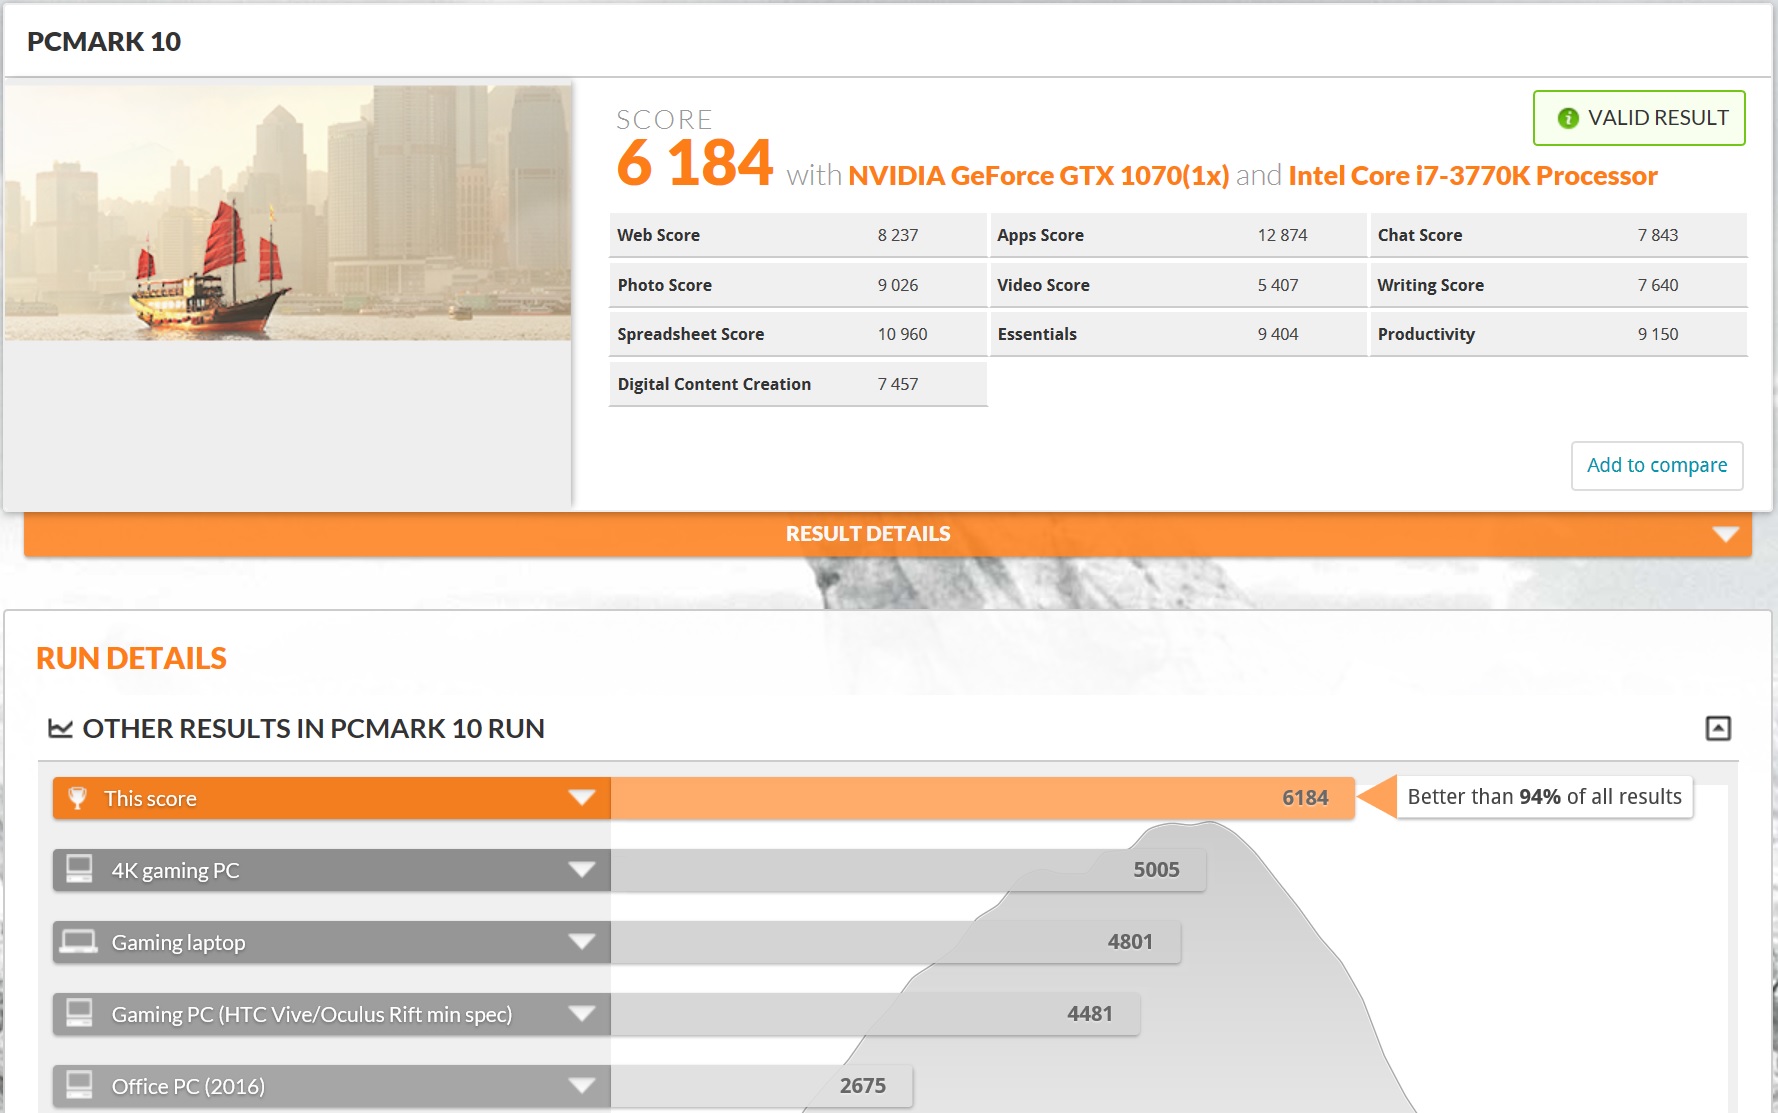Click the large overall score 6 184
This screenshot has width=1778, height=1113.
(695, 163)
